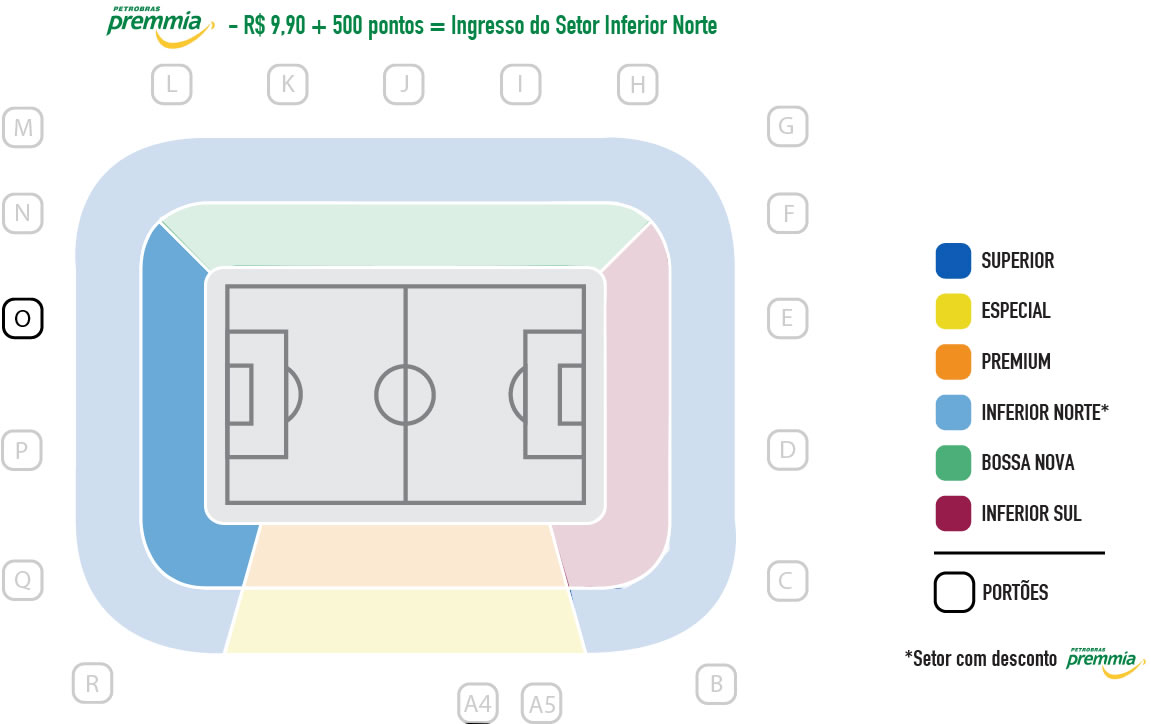
Task: Select the highlighted gate O
Action: [x=23, y=318]
